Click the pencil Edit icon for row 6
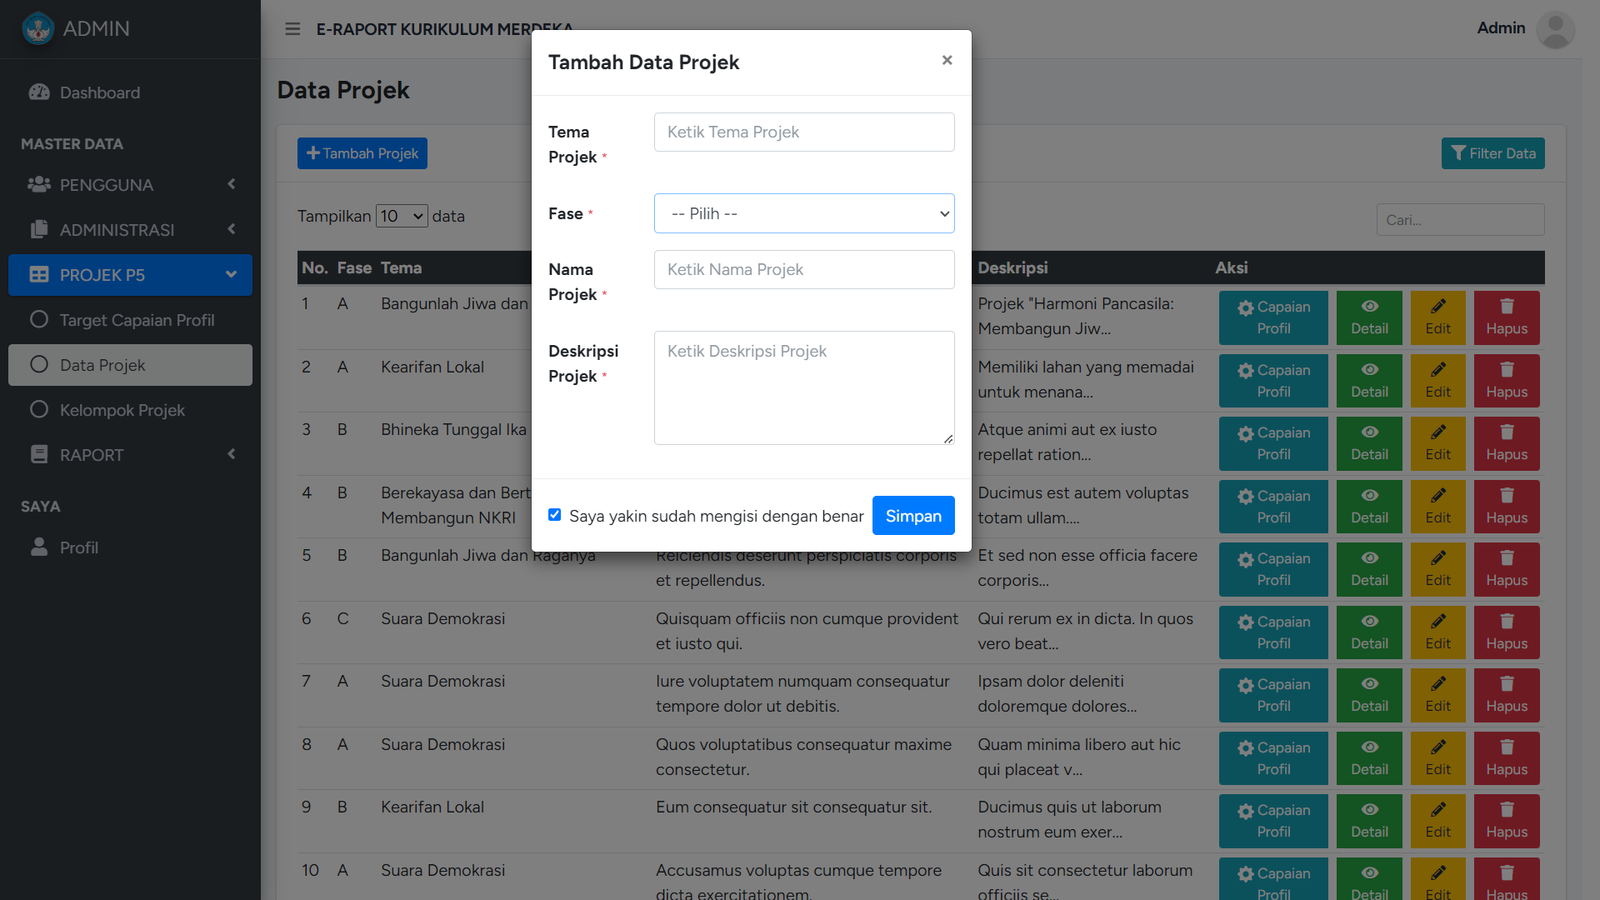1600x900 pixels. [x=1438, y=621]
